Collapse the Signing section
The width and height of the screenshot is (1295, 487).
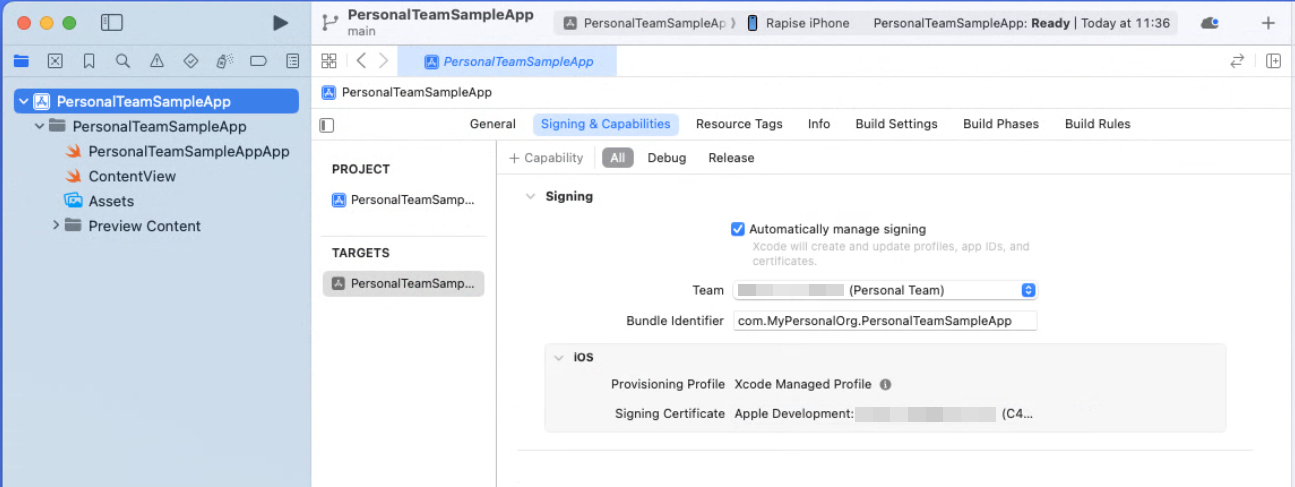[x=531, y=197]
